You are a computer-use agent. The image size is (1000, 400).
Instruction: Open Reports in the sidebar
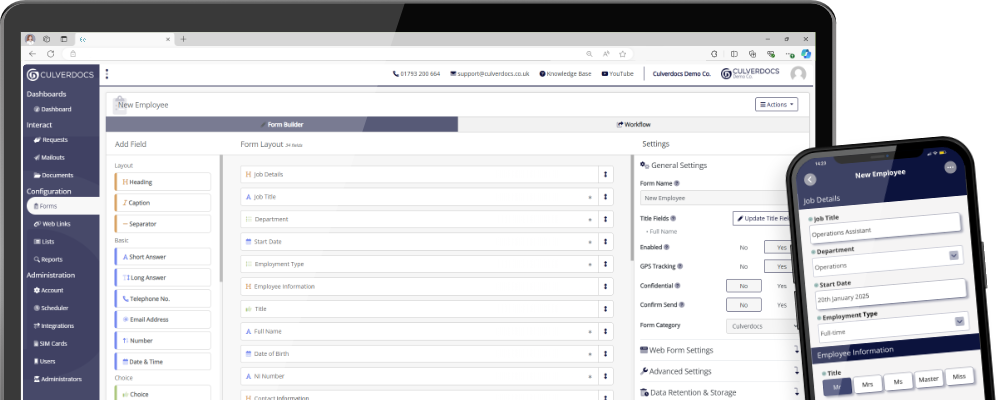tap(48, 260)
